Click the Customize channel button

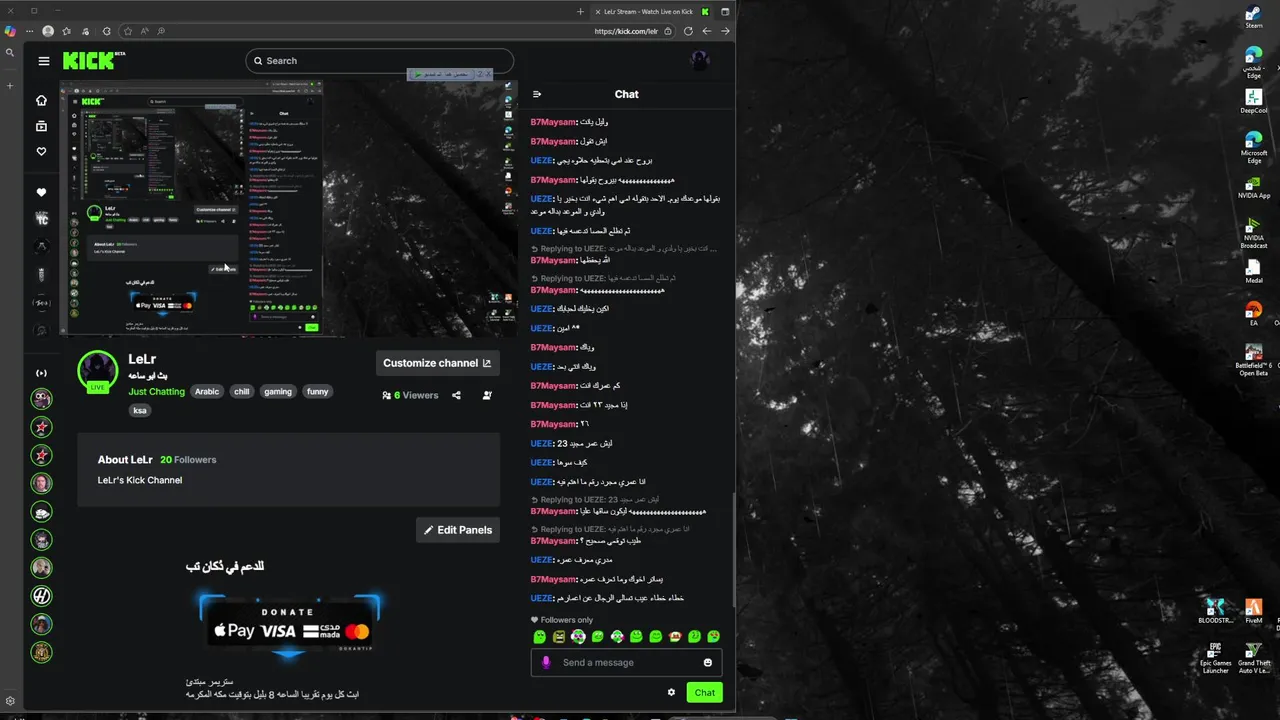(x=438, y=363)
